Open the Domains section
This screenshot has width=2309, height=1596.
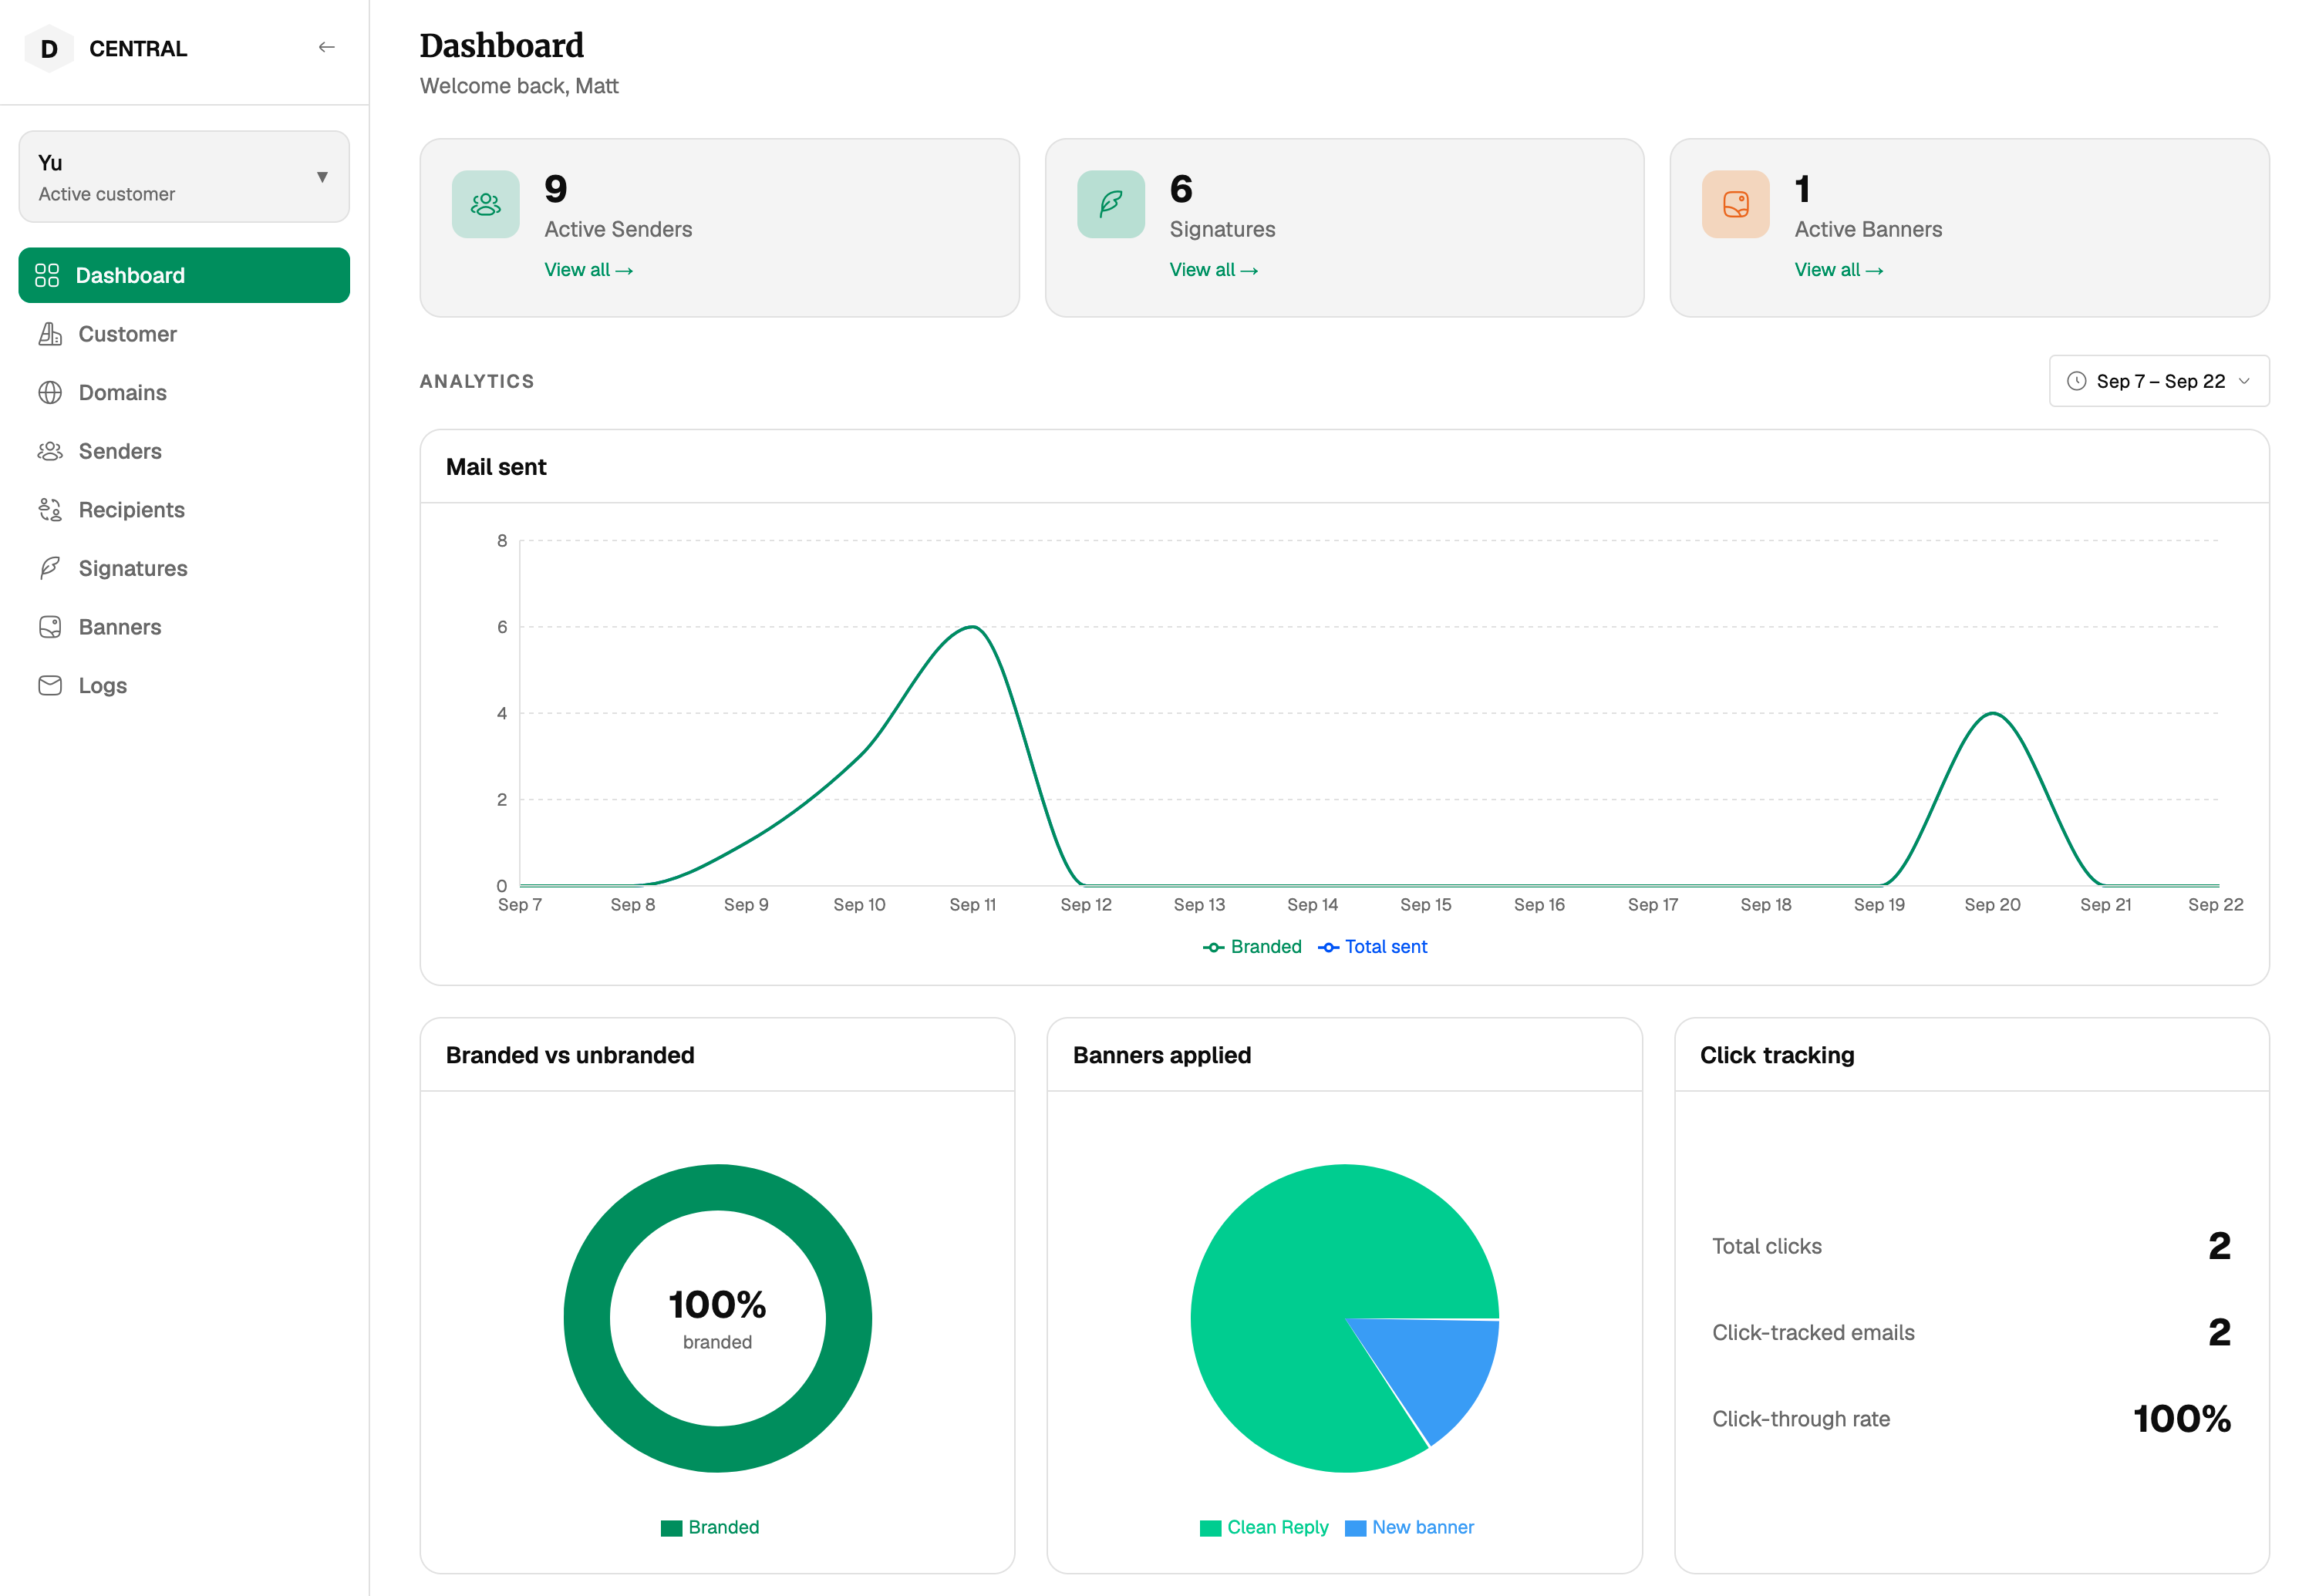[x=184, y=393]
